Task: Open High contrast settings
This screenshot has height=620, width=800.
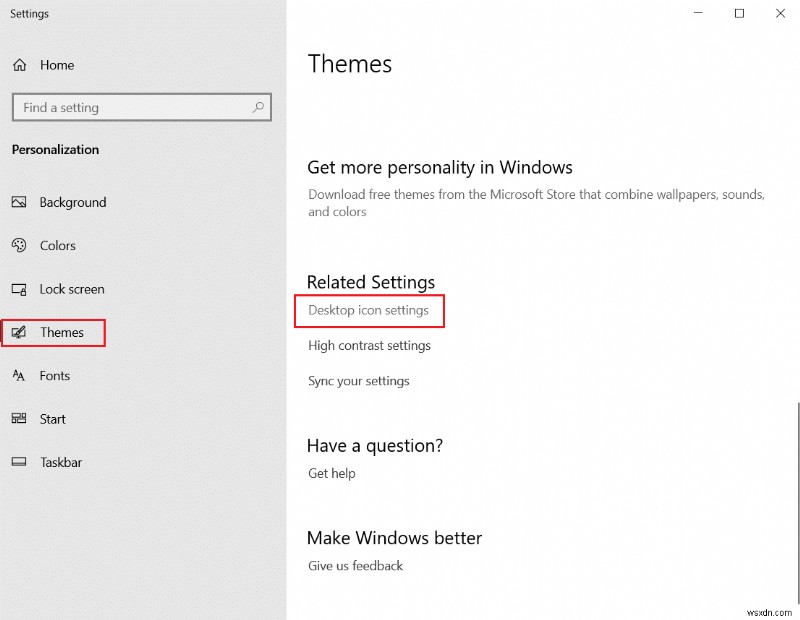Action: click(369, 345)
